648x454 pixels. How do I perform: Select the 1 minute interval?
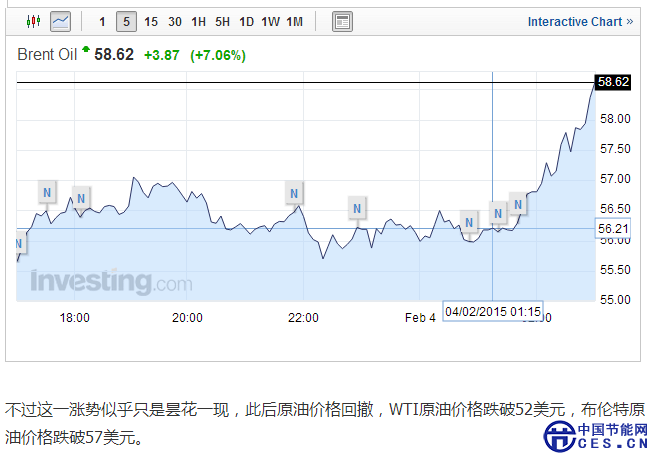point(102,21)
